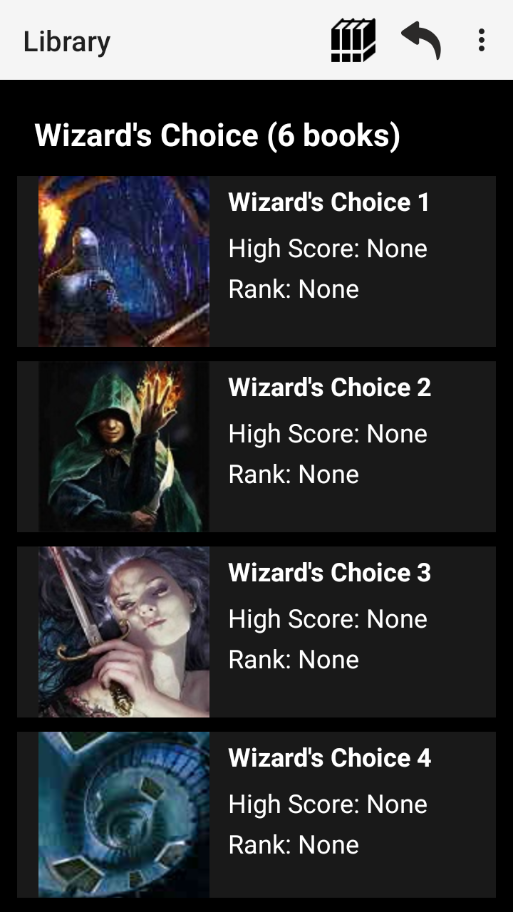
Task: Open Wizard's Choice 2 title
Action: [330, 387]
